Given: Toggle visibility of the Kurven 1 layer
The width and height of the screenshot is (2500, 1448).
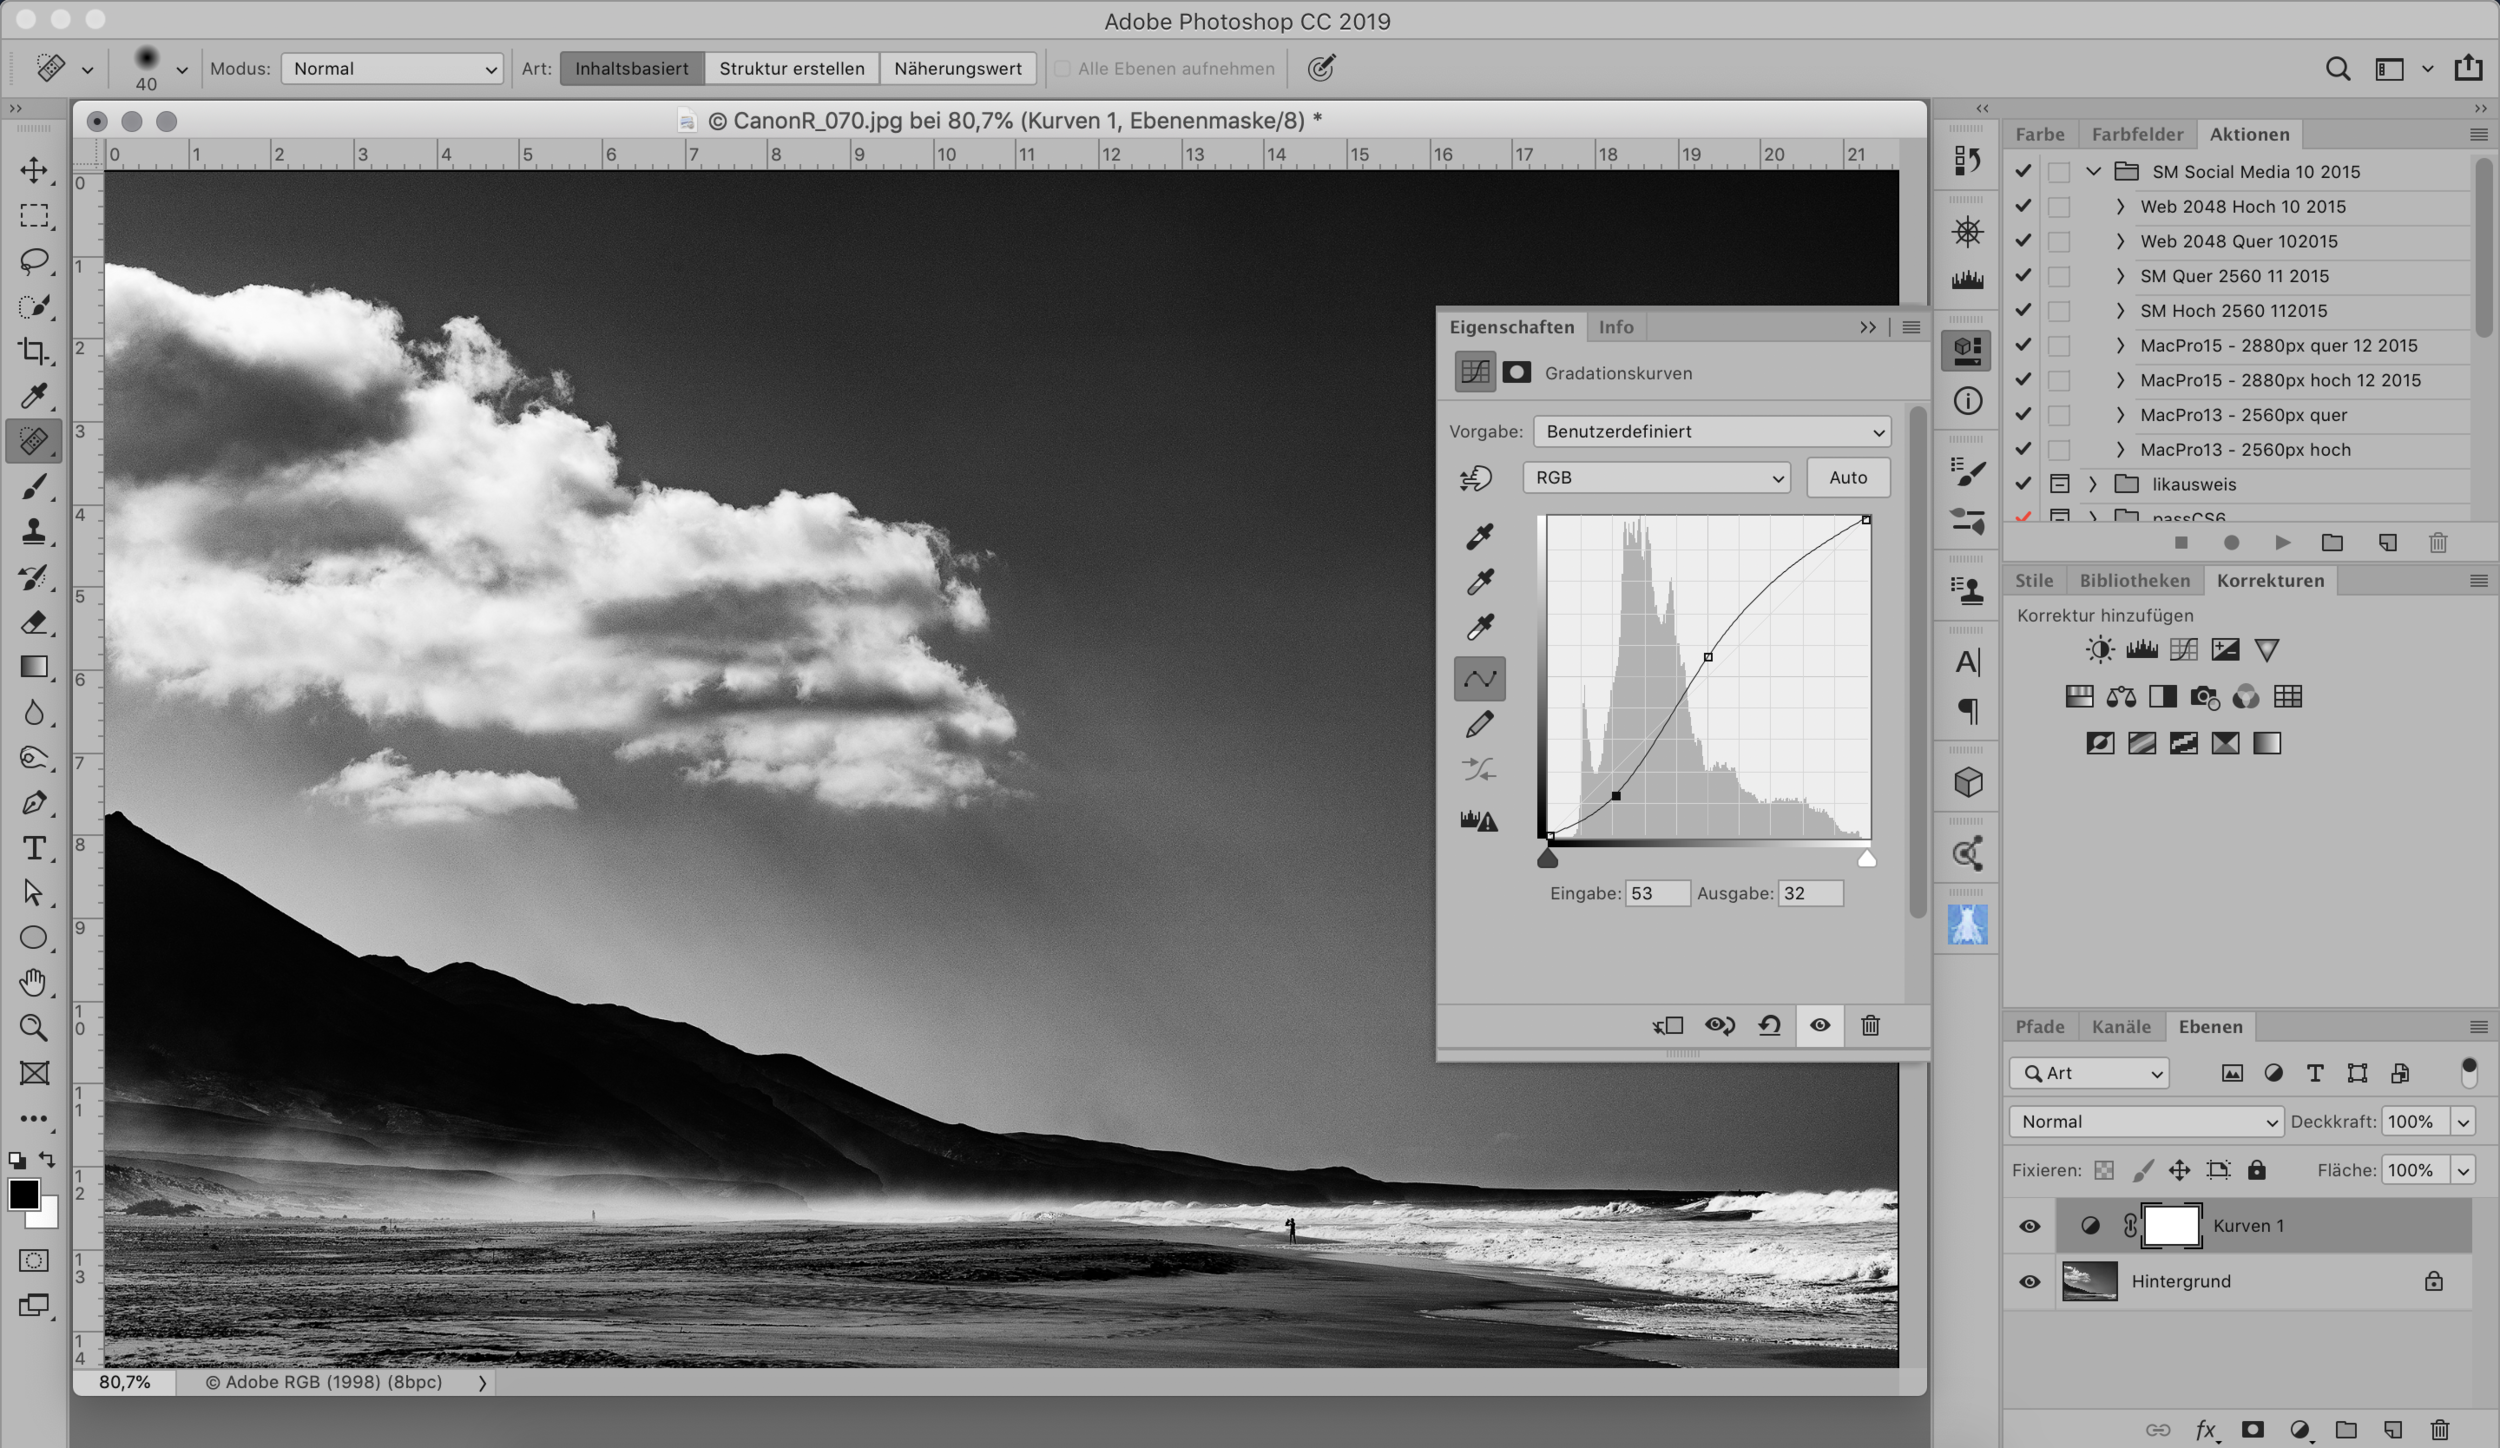Looking at the screenshot, I should (2029, 1225).
